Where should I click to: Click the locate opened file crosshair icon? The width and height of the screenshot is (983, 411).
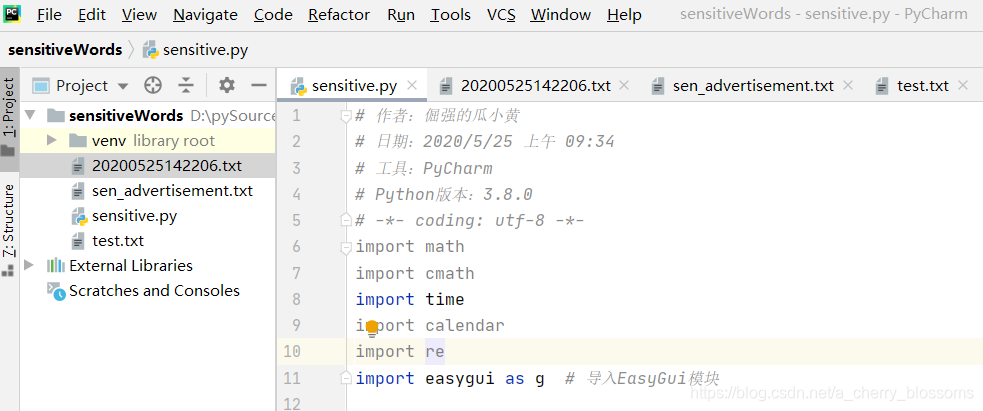(153, 86)
